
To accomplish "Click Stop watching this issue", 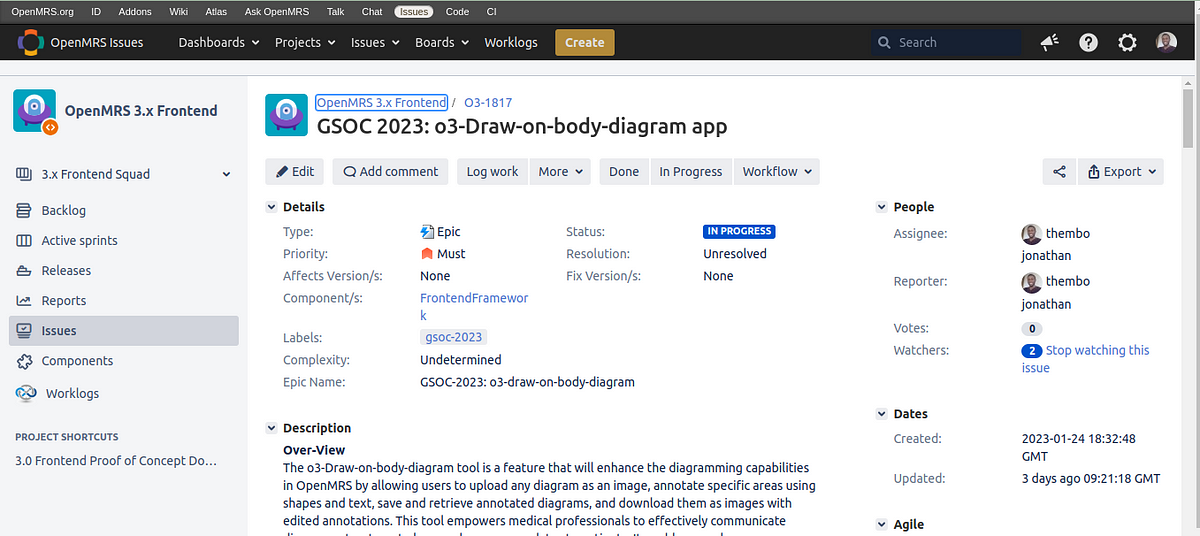I will pyautogui.click(x=1085, y=359).
